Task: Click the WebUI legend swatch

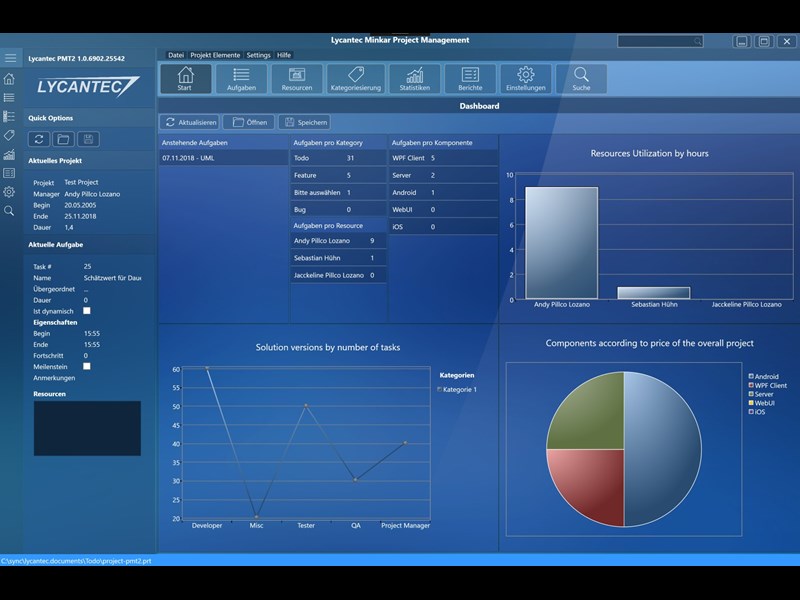Action: [x=751, y=403]
